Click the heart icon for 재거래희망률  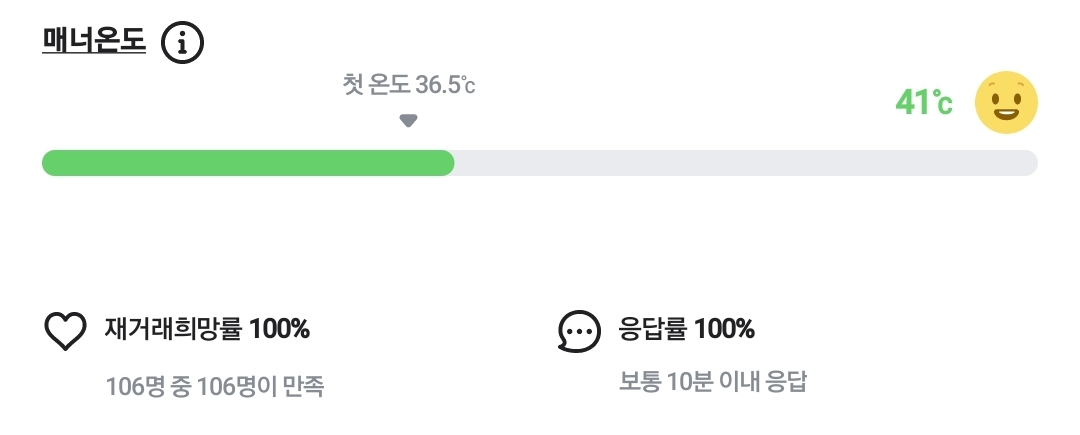[x=66, y=331]
